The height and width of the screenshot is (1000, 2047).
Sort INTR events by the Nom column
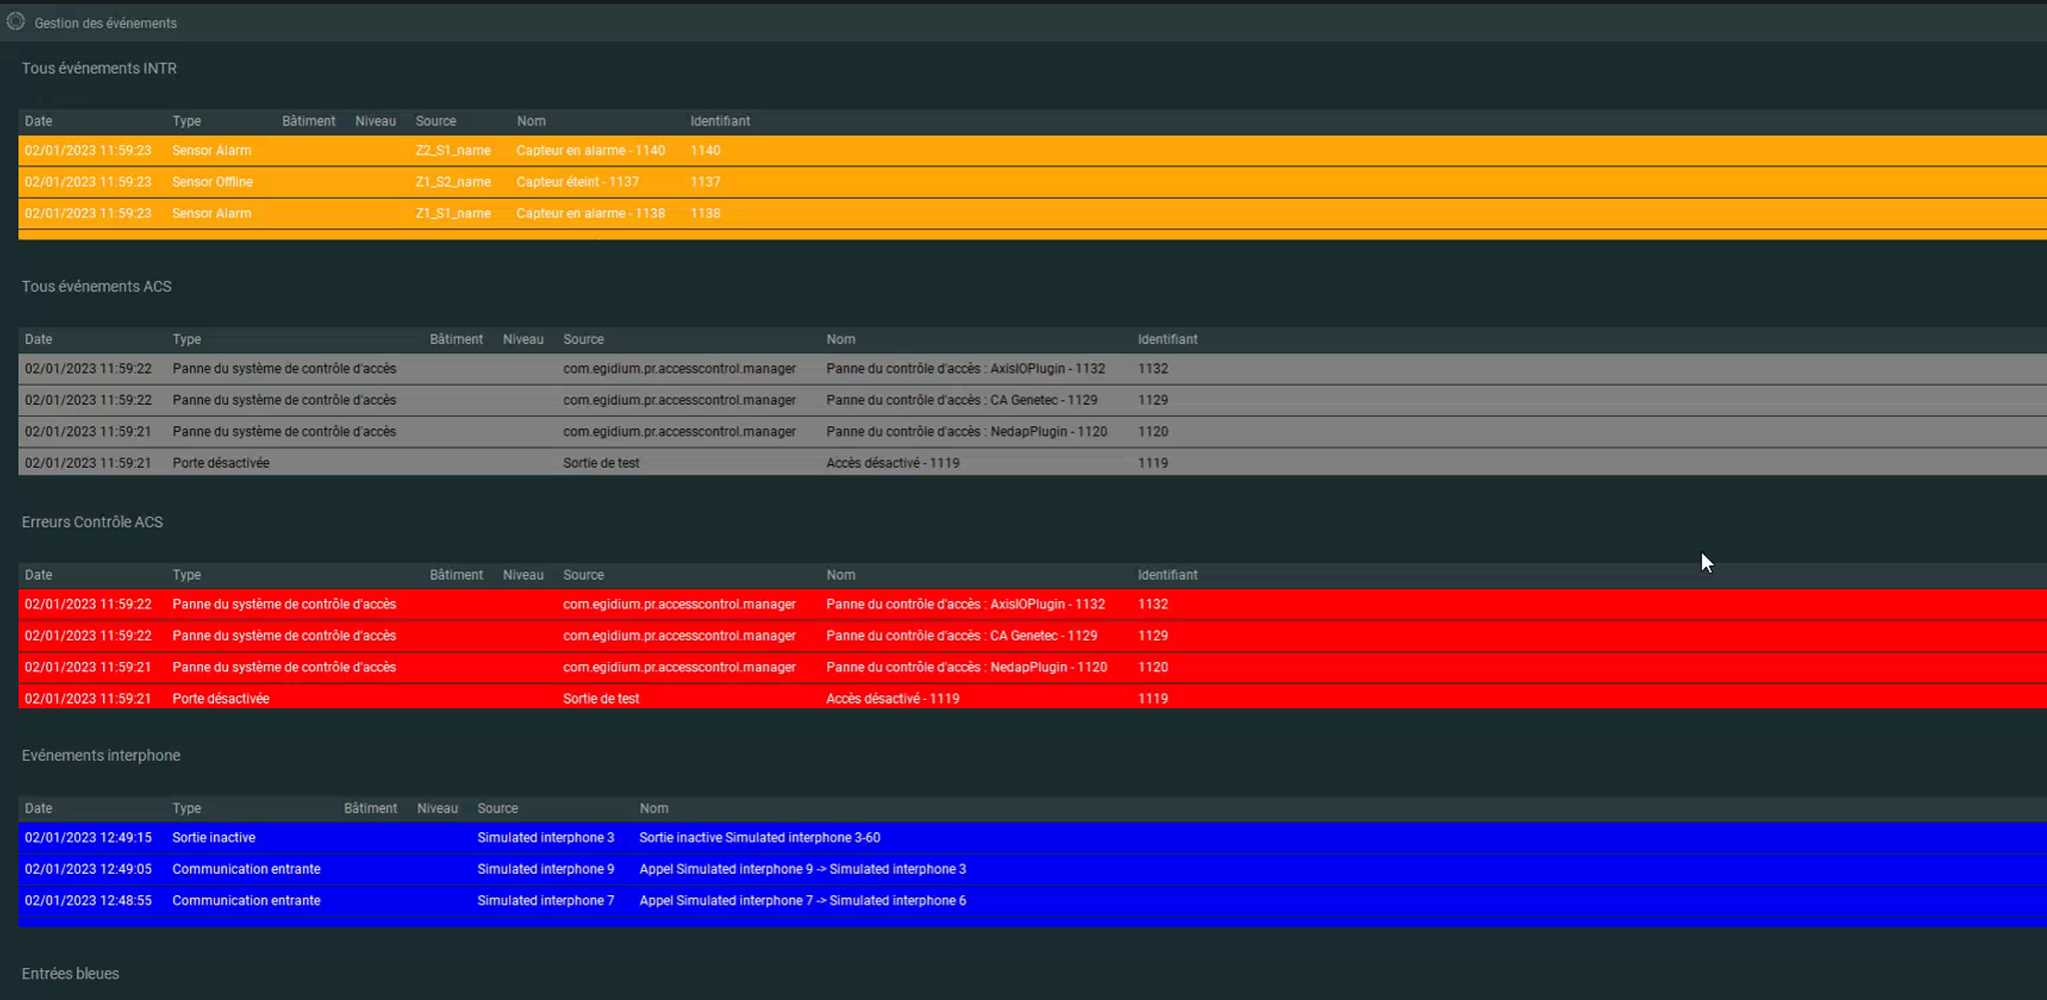[530, 121]
